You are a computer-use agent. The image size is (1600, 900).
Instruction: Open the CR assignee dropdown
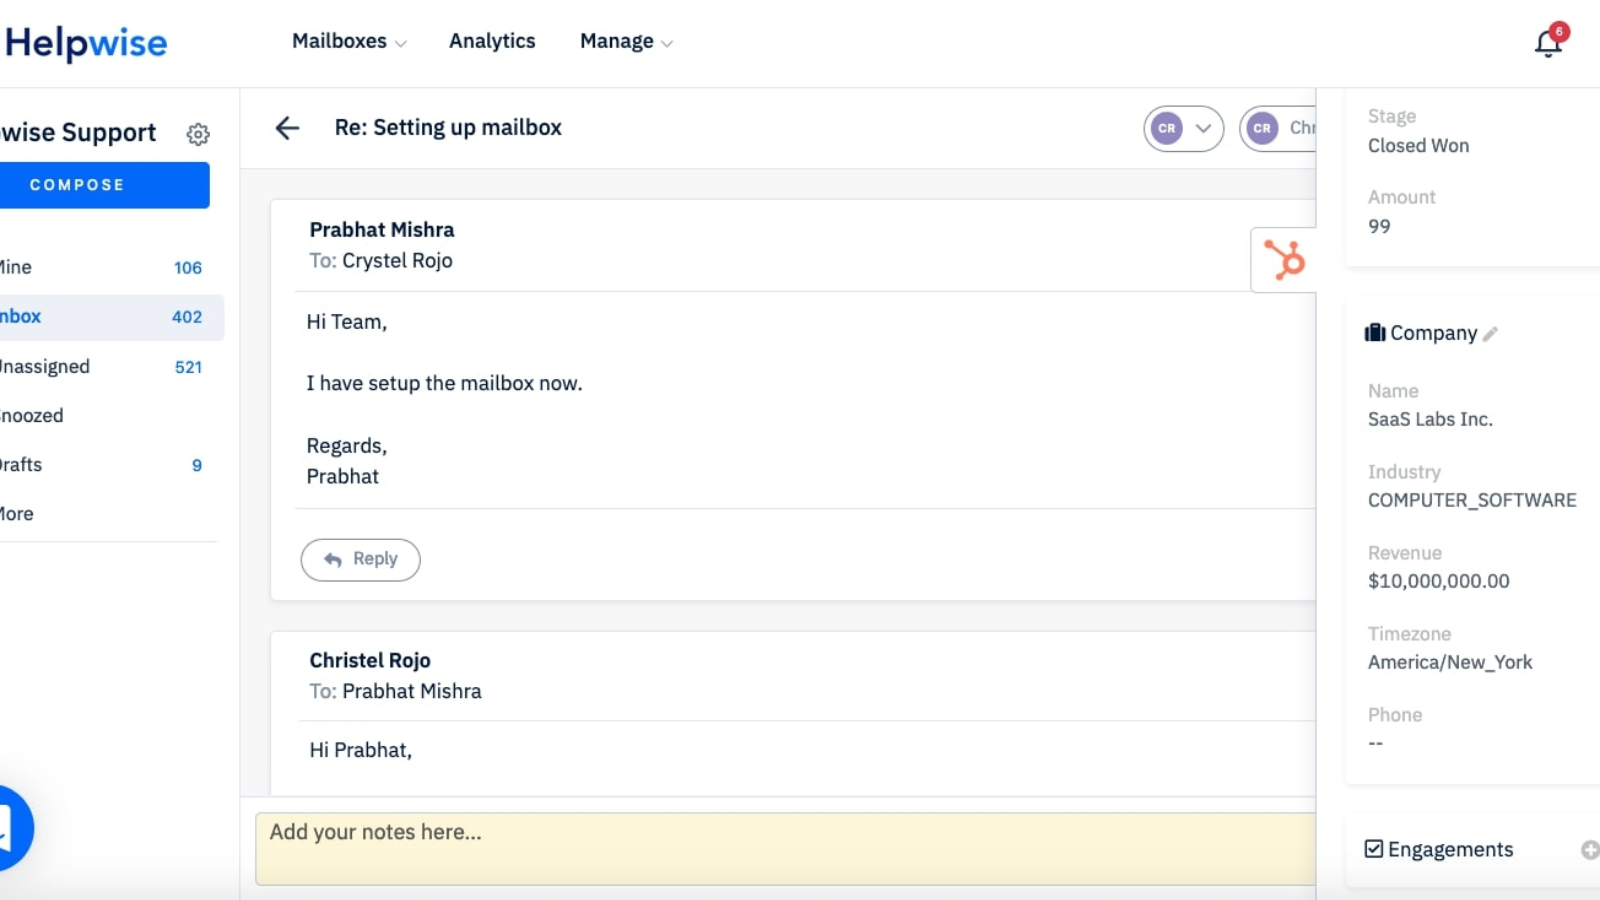click(1183, 128)
